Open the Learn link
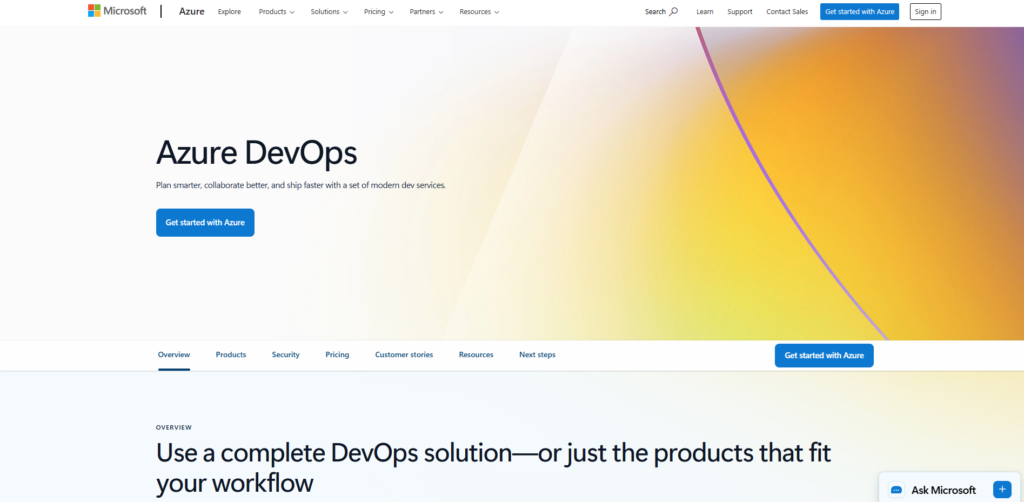1024x502 pixels. pos(705,12)
